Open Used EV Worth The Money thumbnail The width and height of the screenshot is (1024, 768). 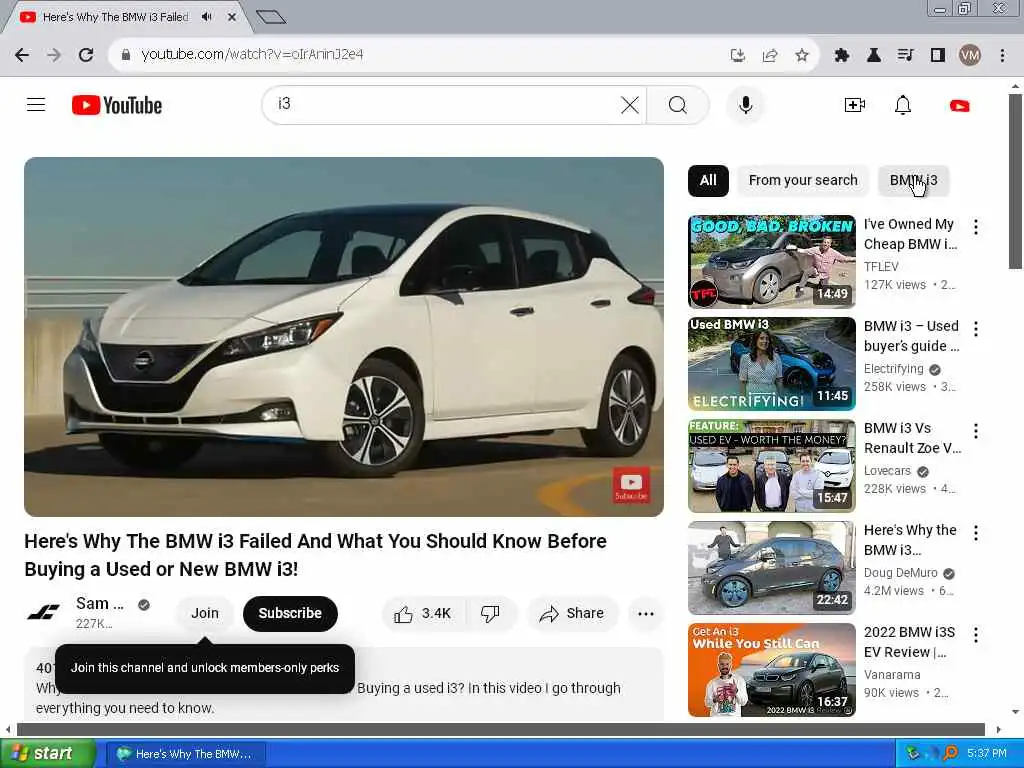click(x=771, y=466)
